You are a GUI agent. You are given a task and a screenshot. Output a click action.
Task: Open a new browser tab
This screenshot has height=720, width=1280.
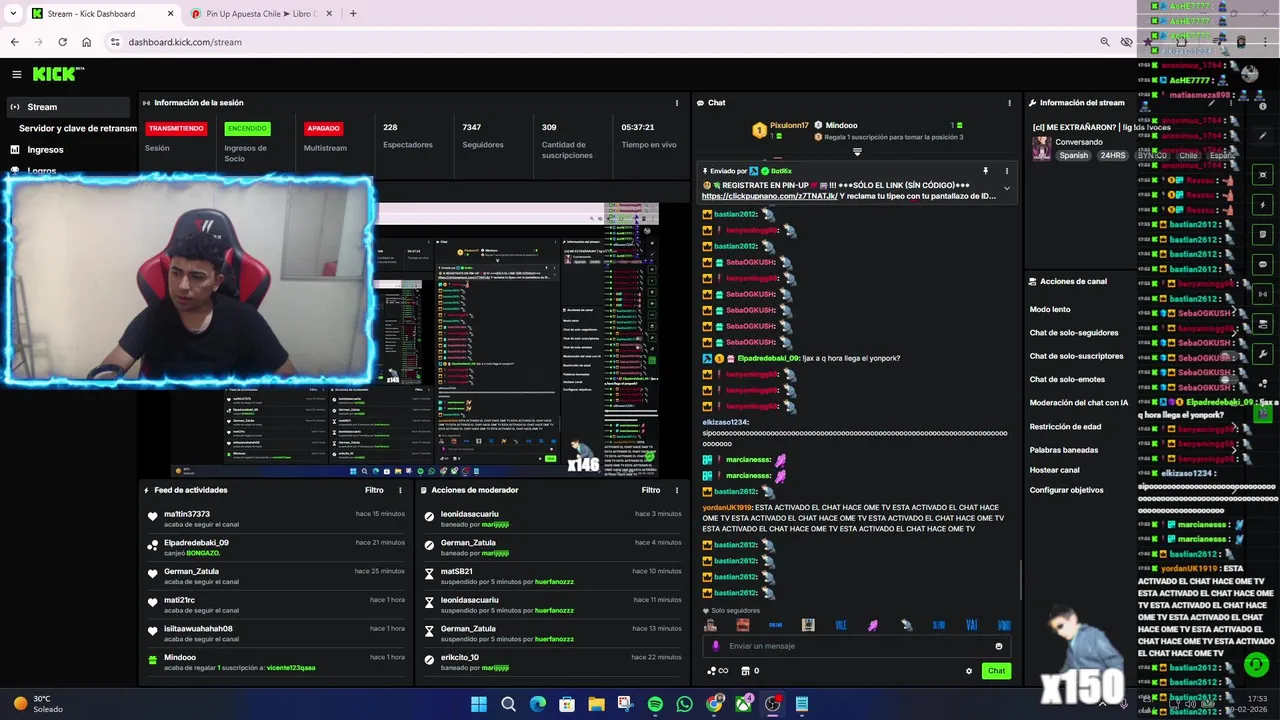pos(353,14)
